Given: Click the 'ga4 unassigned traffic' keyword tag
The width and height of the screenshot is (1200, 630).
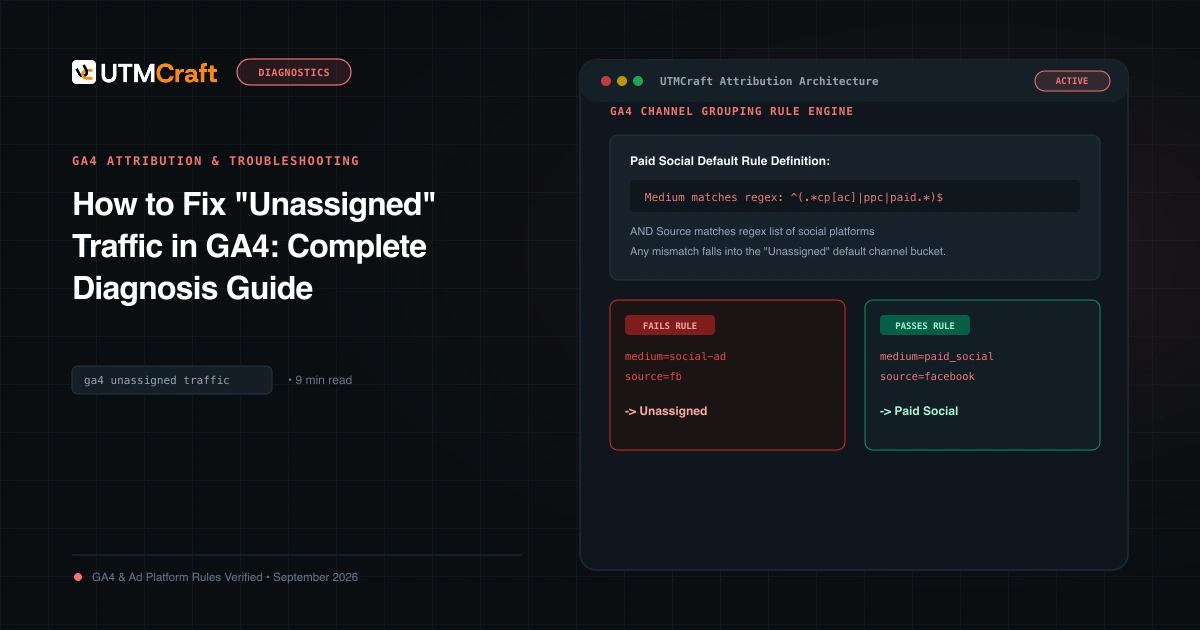Looking at the screenshot, I should [x=172, y=380].
